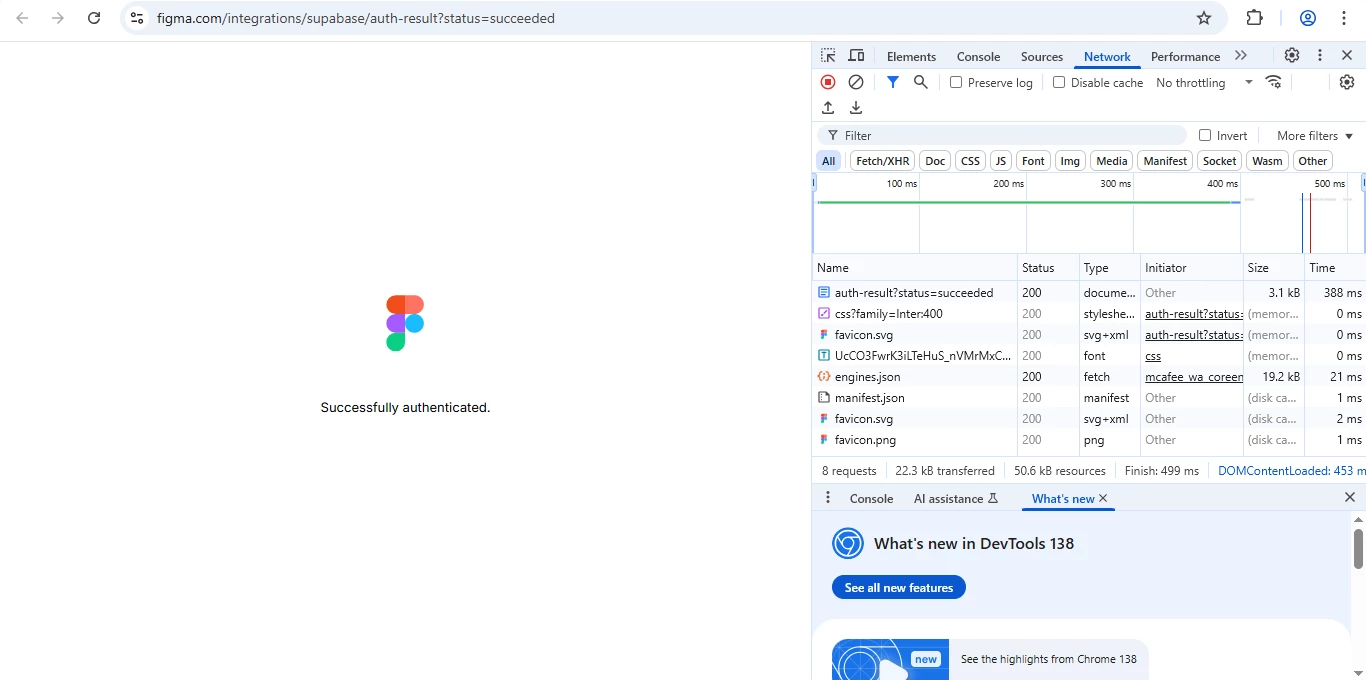Filter requests by Fetch/XHR
This screenshot has width=1366, height=680.
pyautogui.click(x=883, y=161)
